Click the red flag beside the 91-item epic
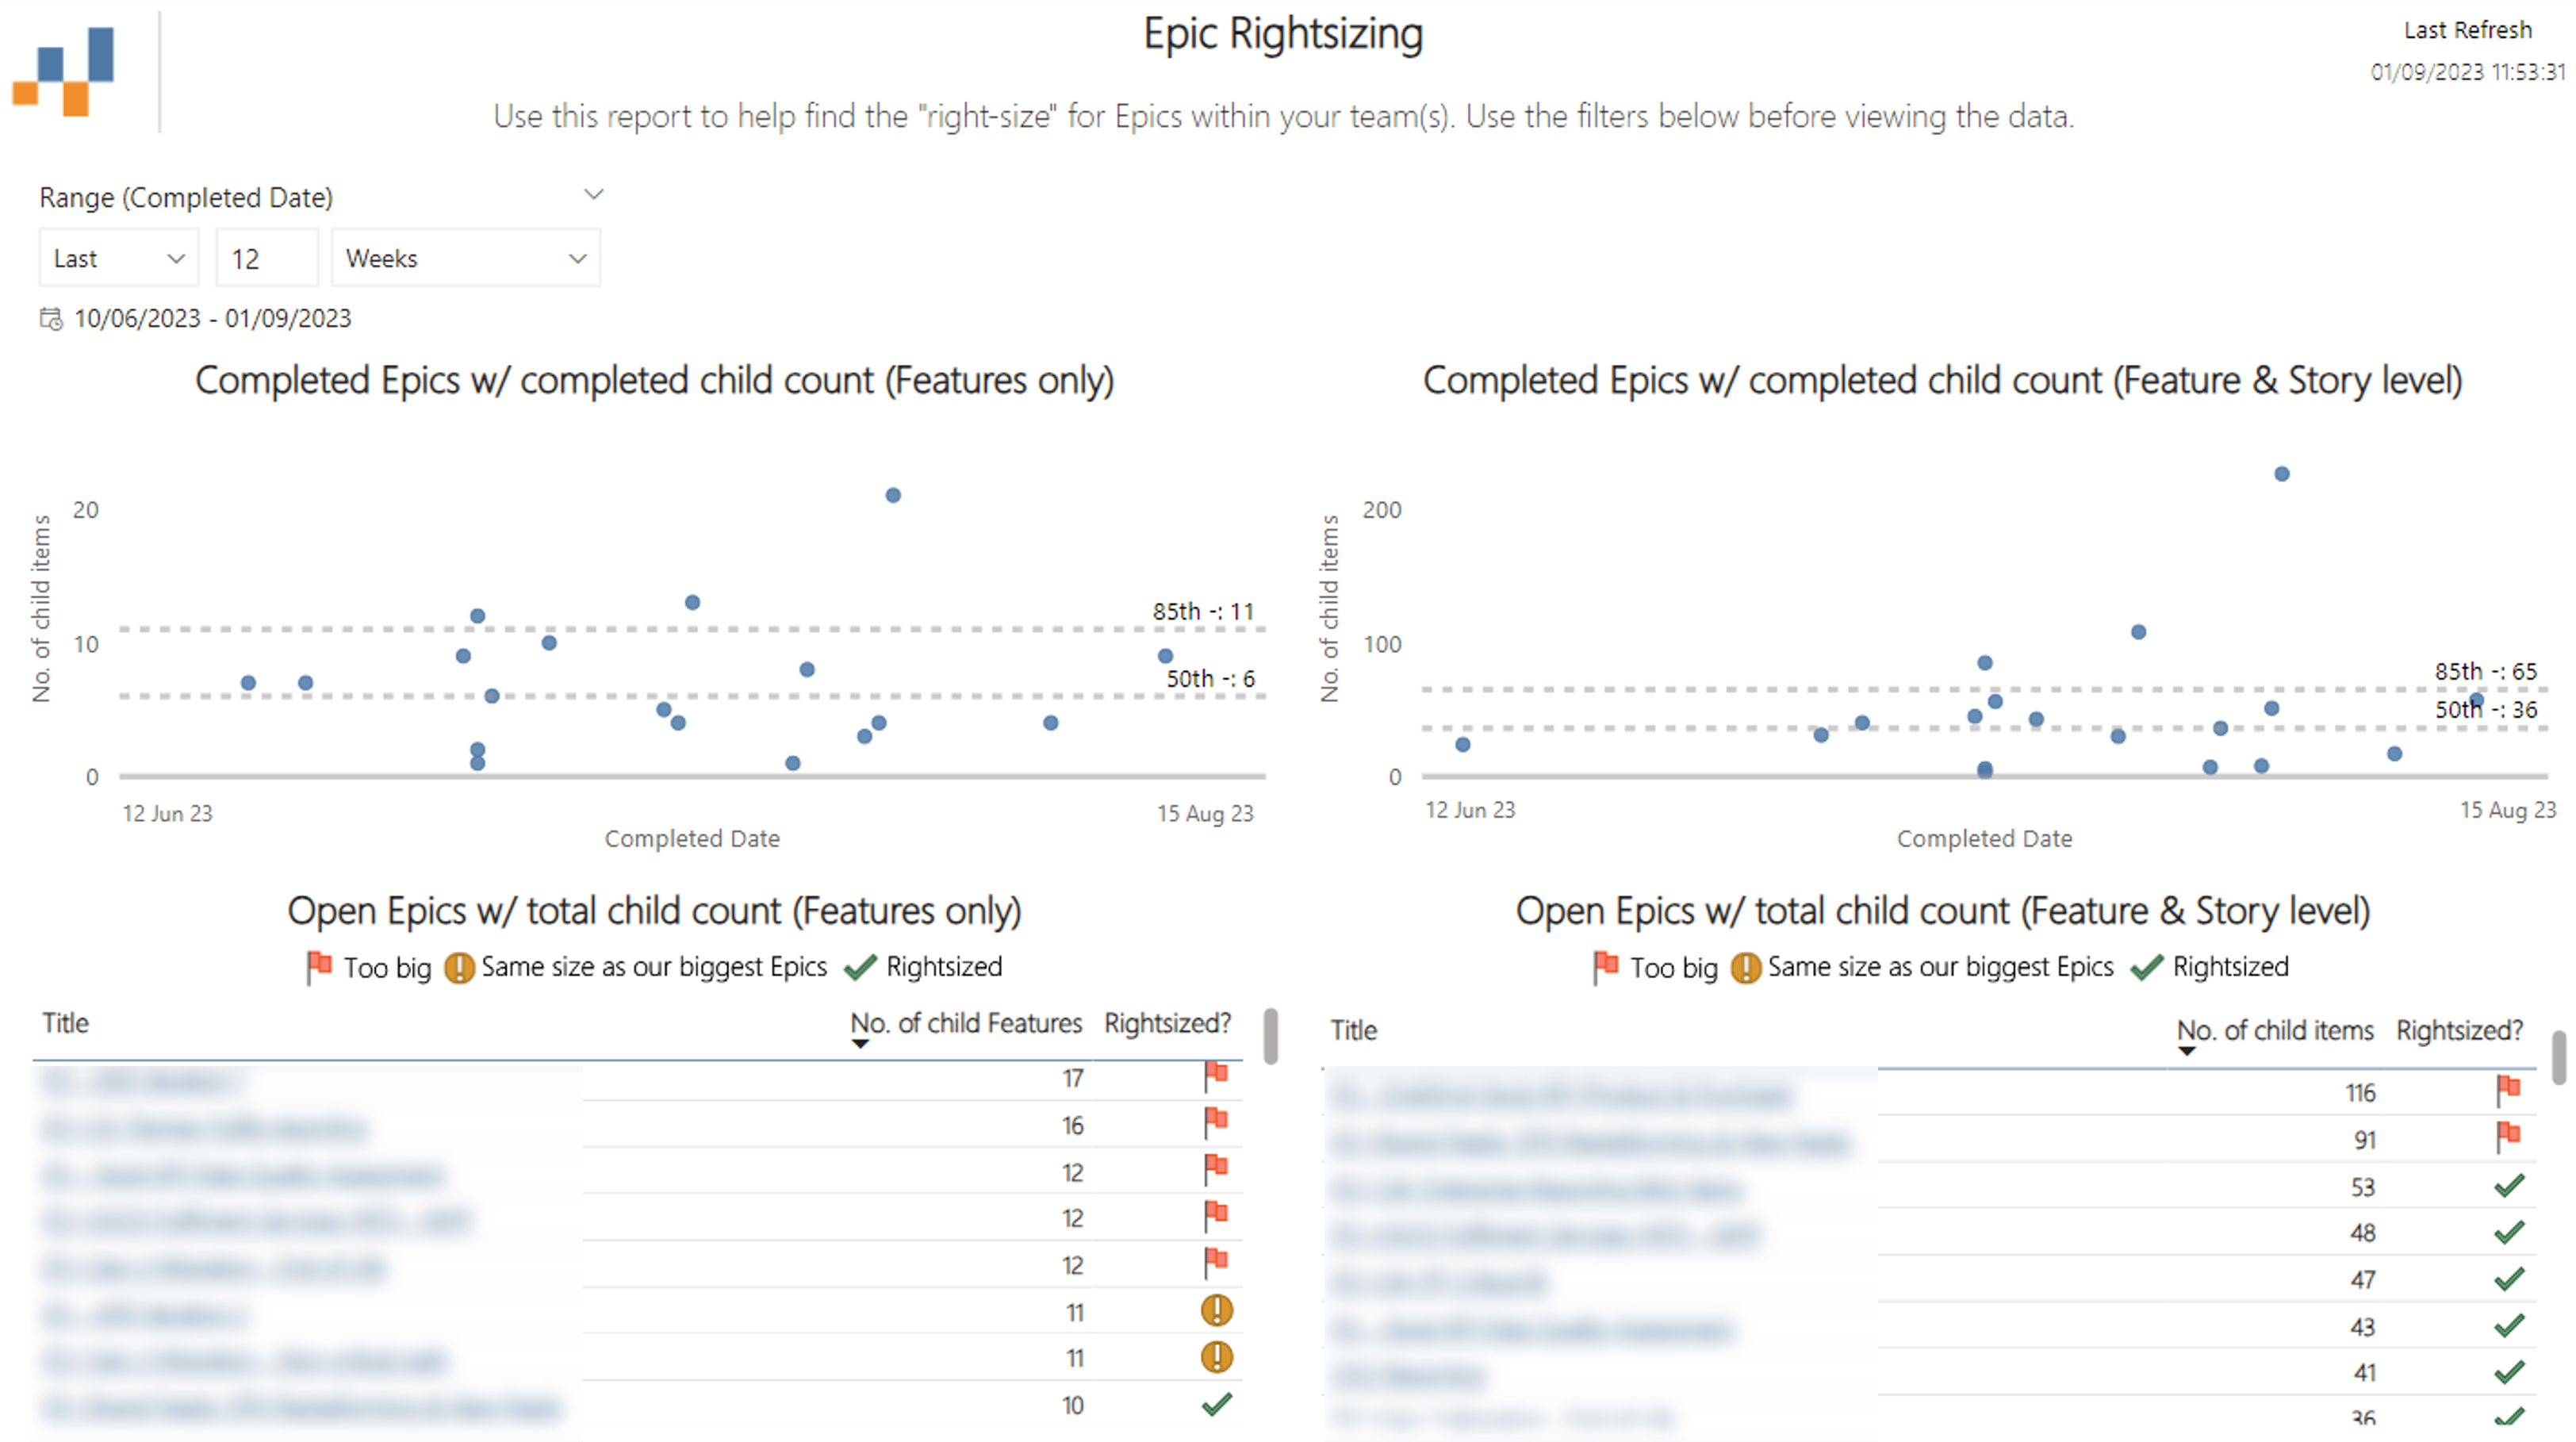This screenshot has height=1442, width=2576. (x=2508, y=1137)
